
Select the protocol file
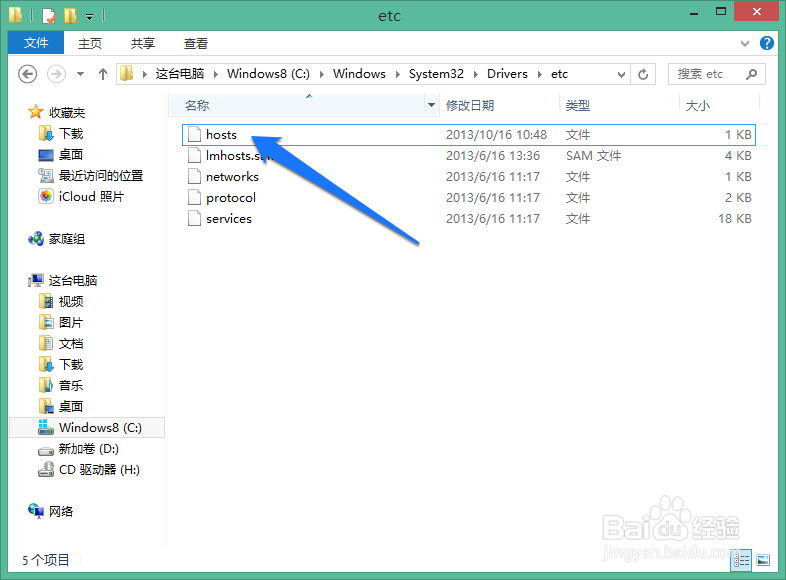coord(469,198)
